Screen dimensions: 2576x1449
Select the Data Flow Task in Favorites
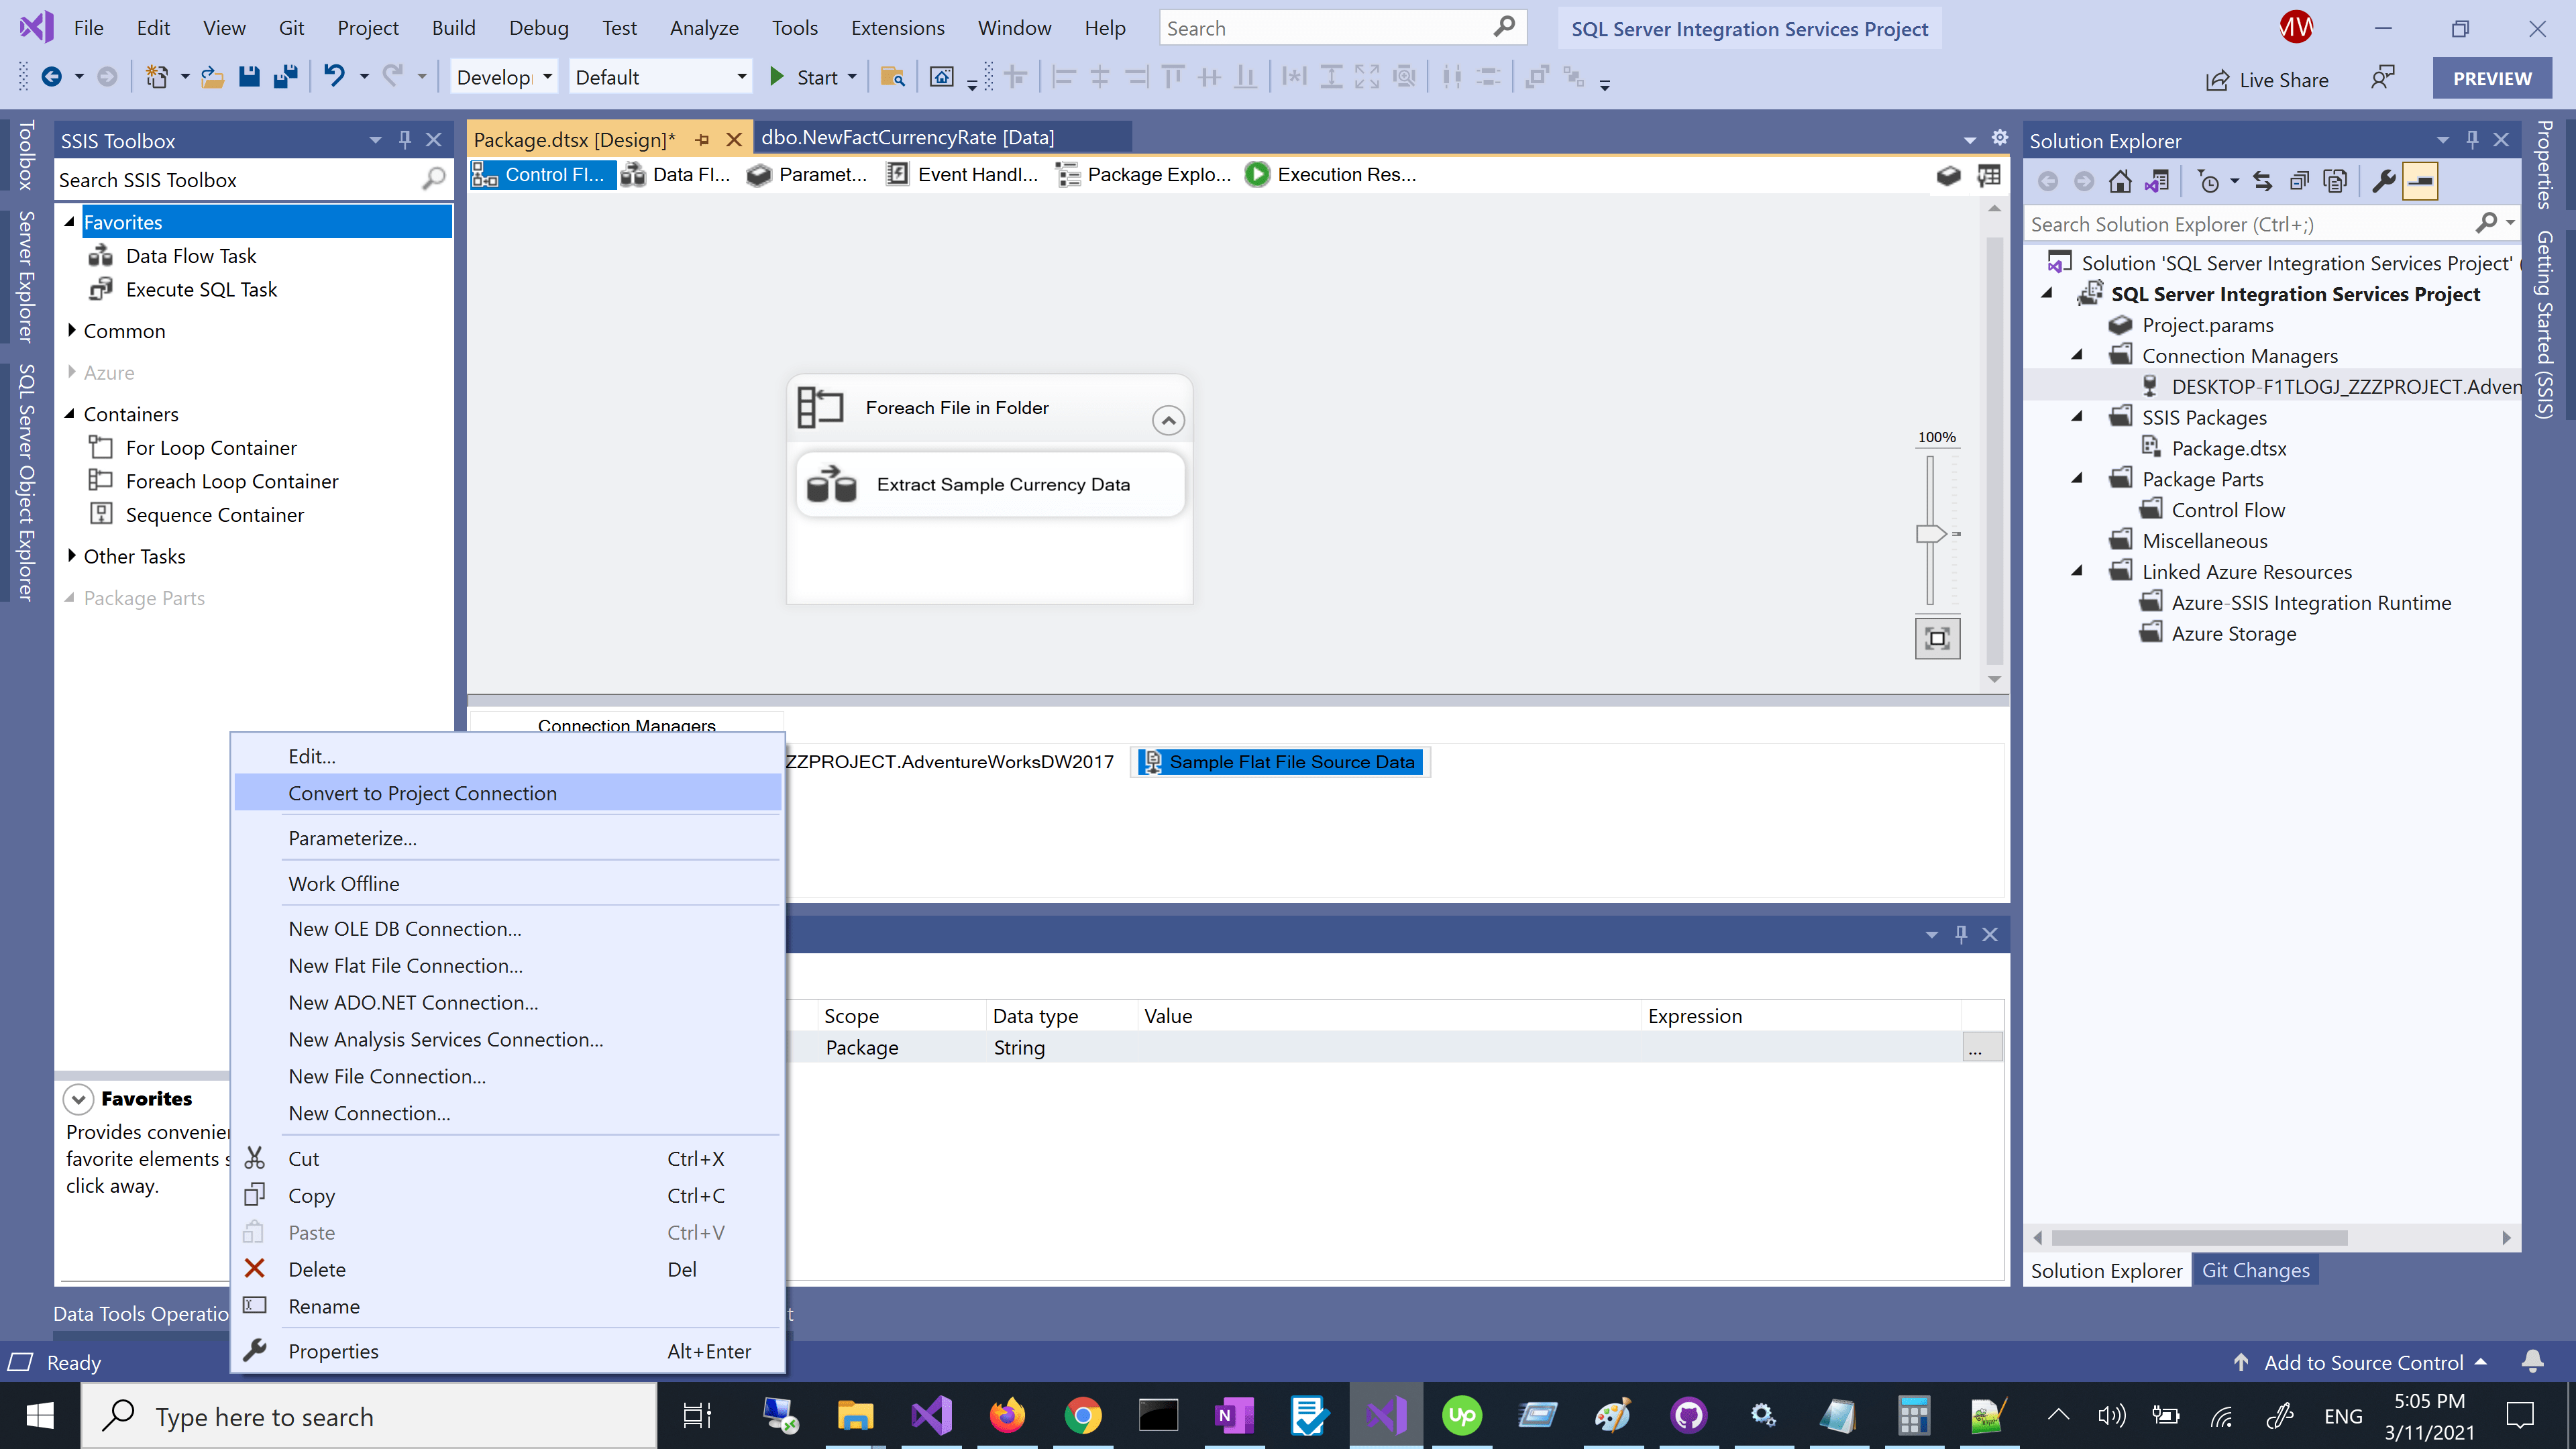(x=191, y=256)
